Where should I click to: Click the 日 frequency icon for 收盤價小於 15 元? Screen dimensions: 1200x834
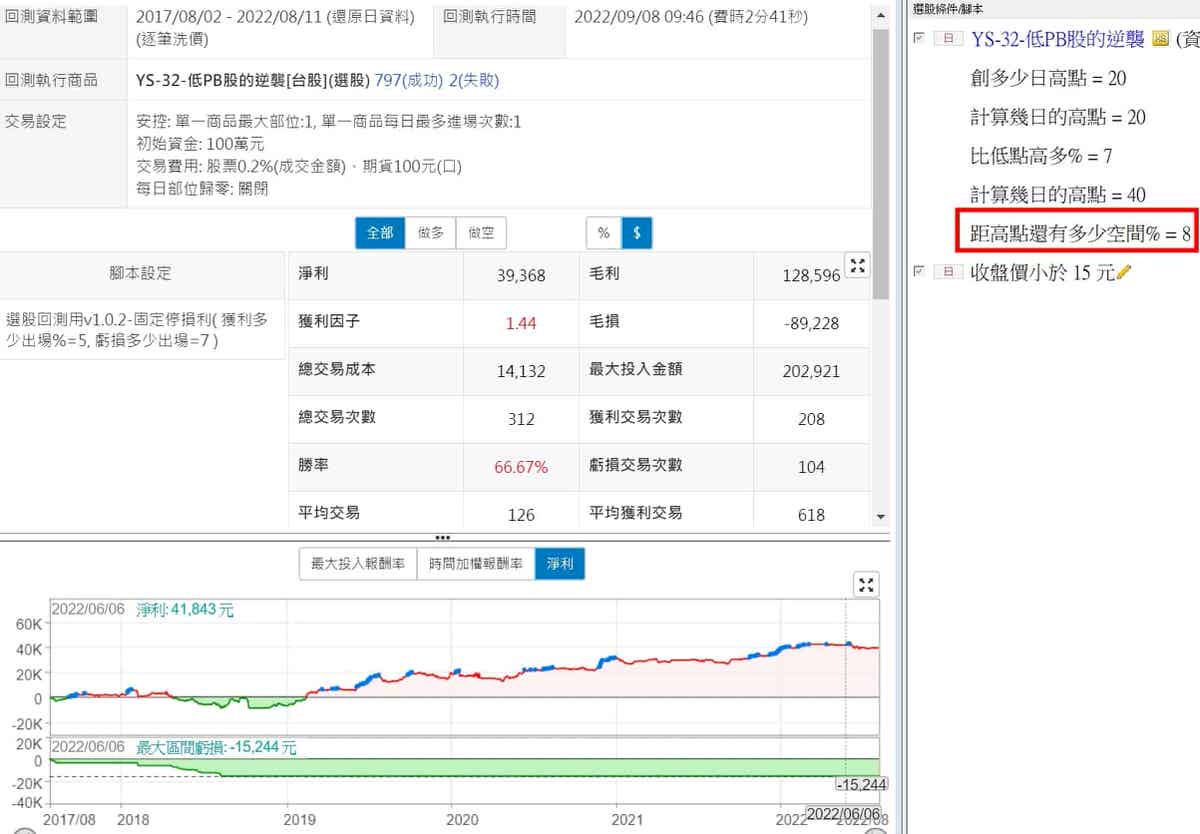tap(950, 272)
